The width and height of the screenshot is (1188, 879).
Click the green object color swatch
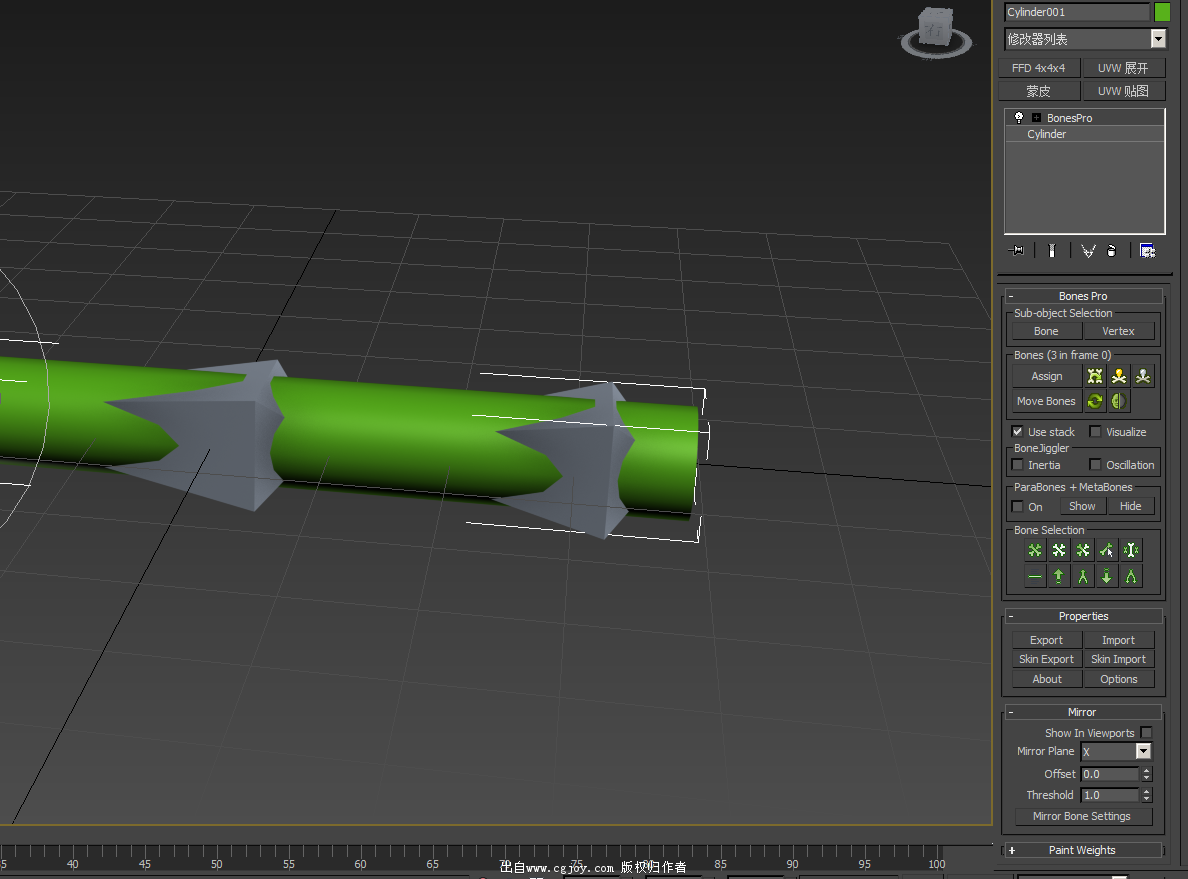pos(1162,12)
